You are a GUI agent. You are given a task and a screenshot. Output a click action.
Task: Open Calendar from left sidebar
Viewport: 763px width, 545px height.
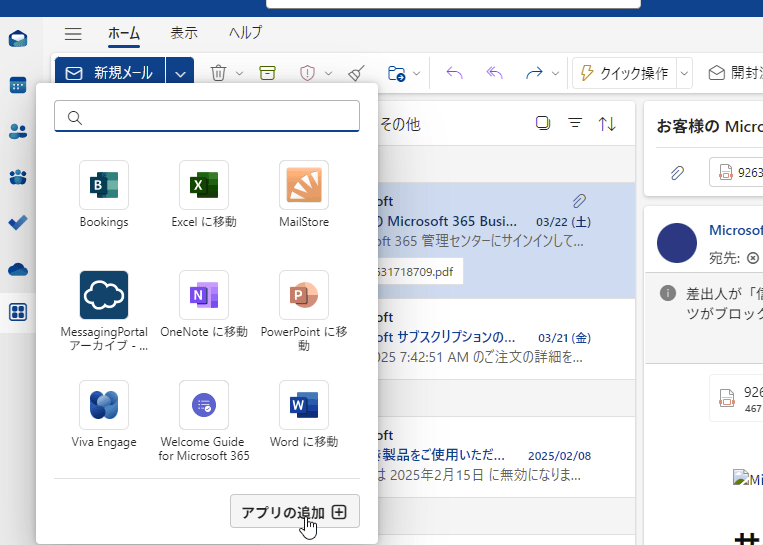click(x=18, y=85)
